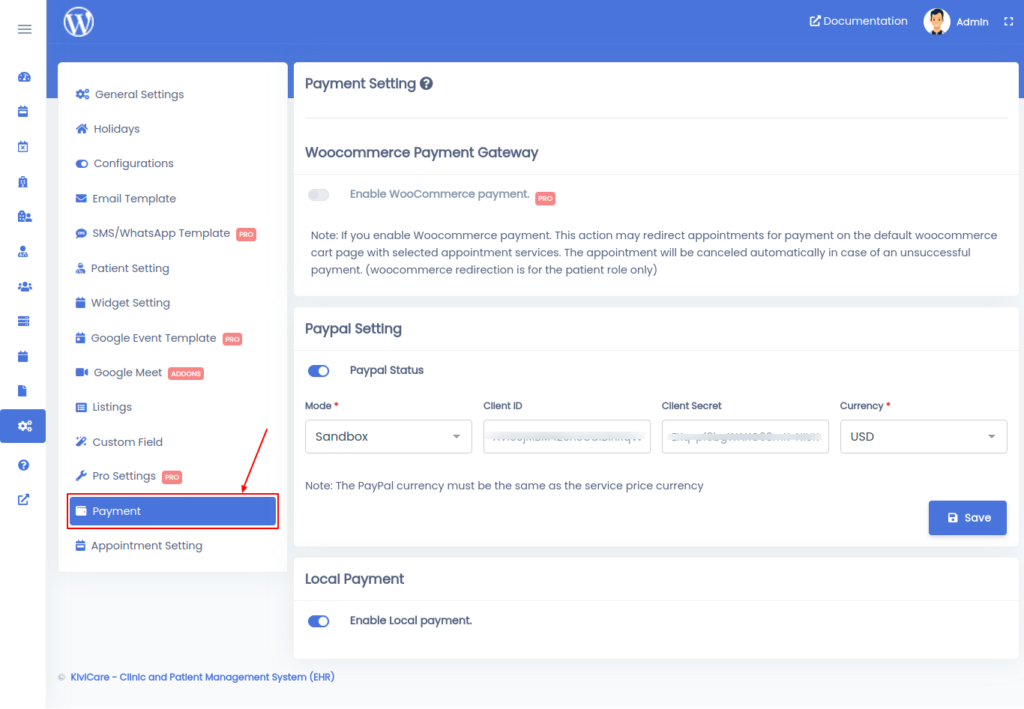
Task: Open the Documentation link
Action: (x=858, y=21)
